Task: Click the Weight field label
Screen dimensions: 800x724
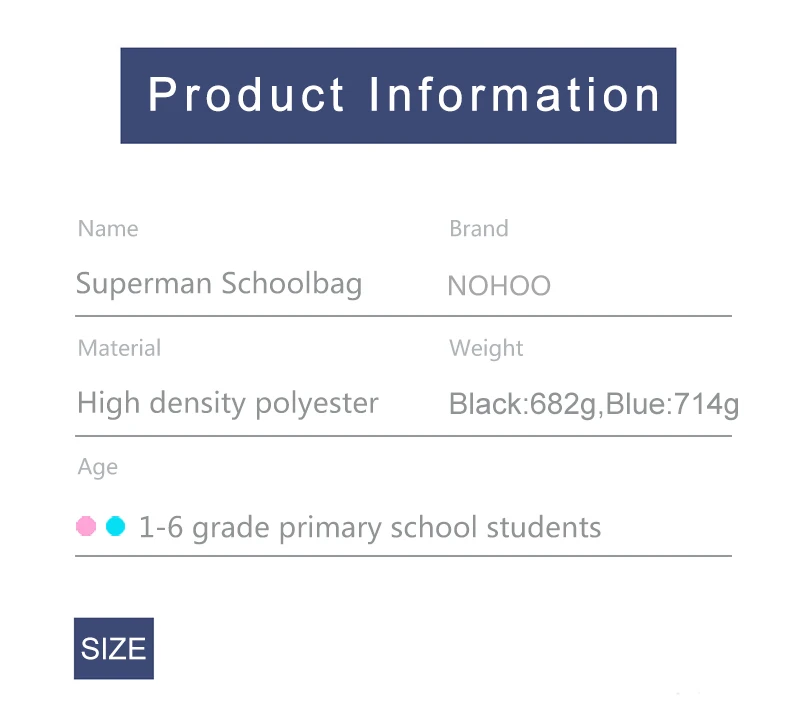Action: click(x=486, y=349)
